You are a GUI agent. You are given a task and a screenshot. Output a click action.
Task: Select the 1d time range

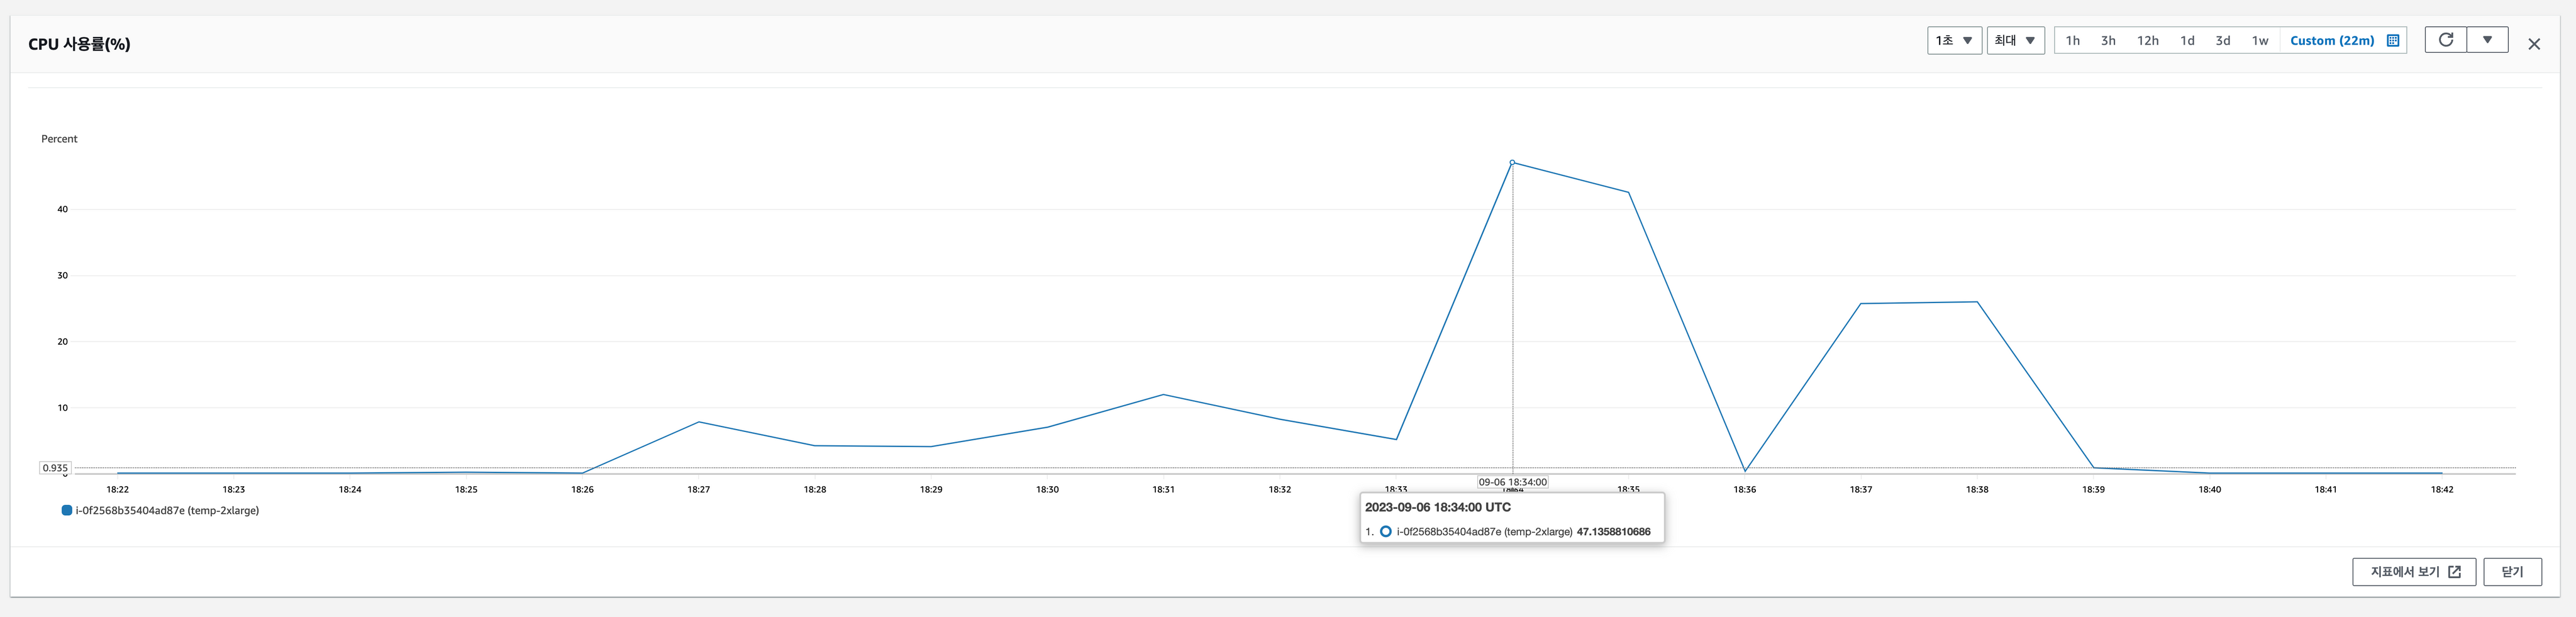coord(2187,41)
